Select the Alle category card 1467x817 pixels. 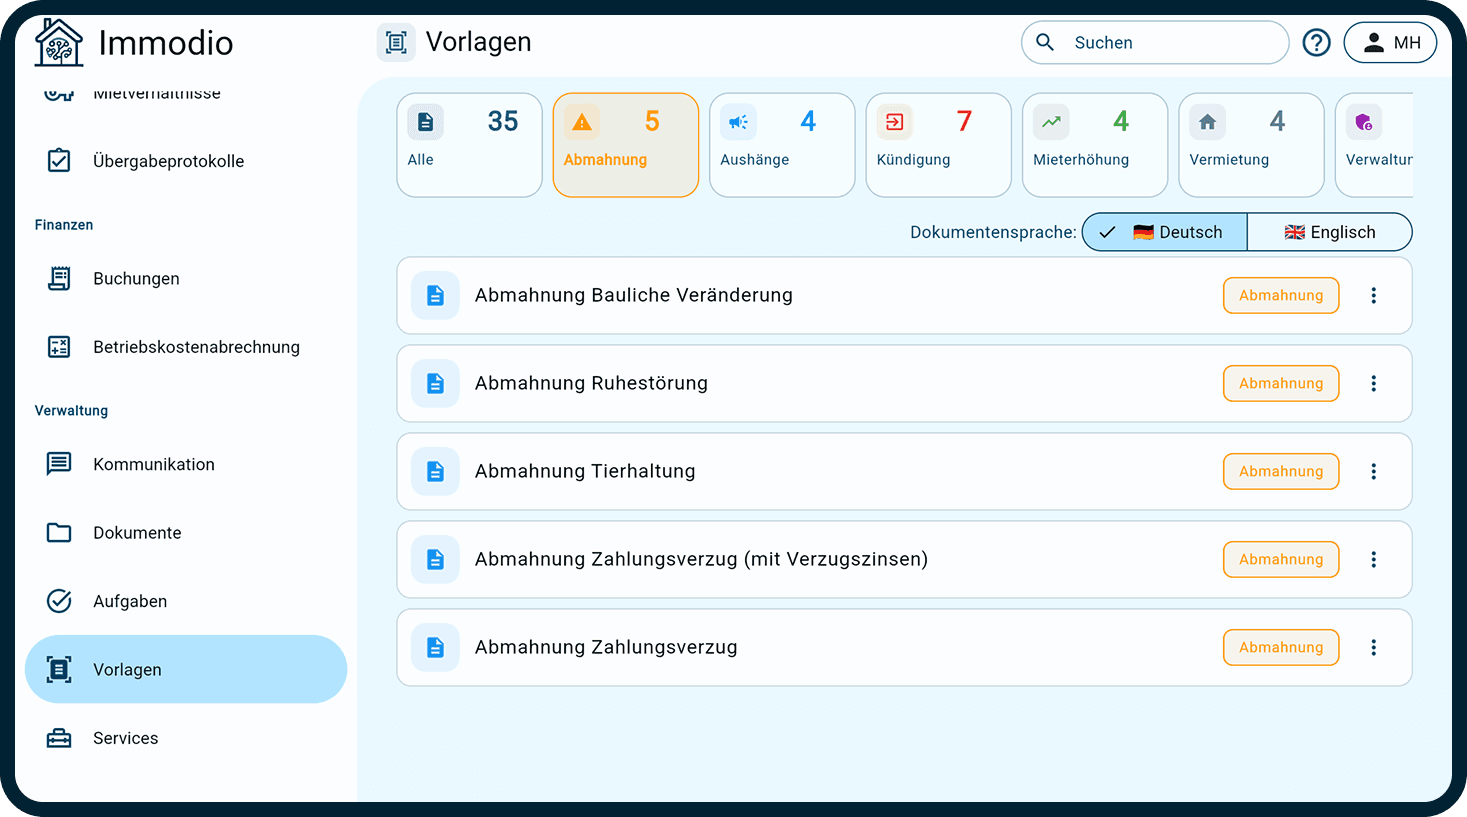pyautogui.click(x=469, y=145)
